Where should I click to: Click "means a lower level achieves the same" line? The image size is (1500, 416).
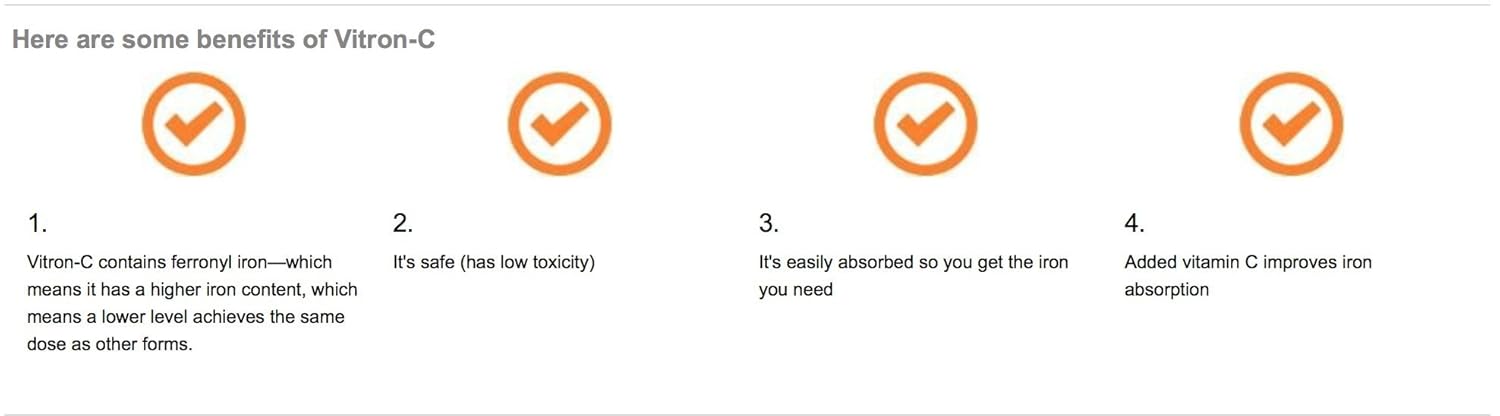point(185,317)
